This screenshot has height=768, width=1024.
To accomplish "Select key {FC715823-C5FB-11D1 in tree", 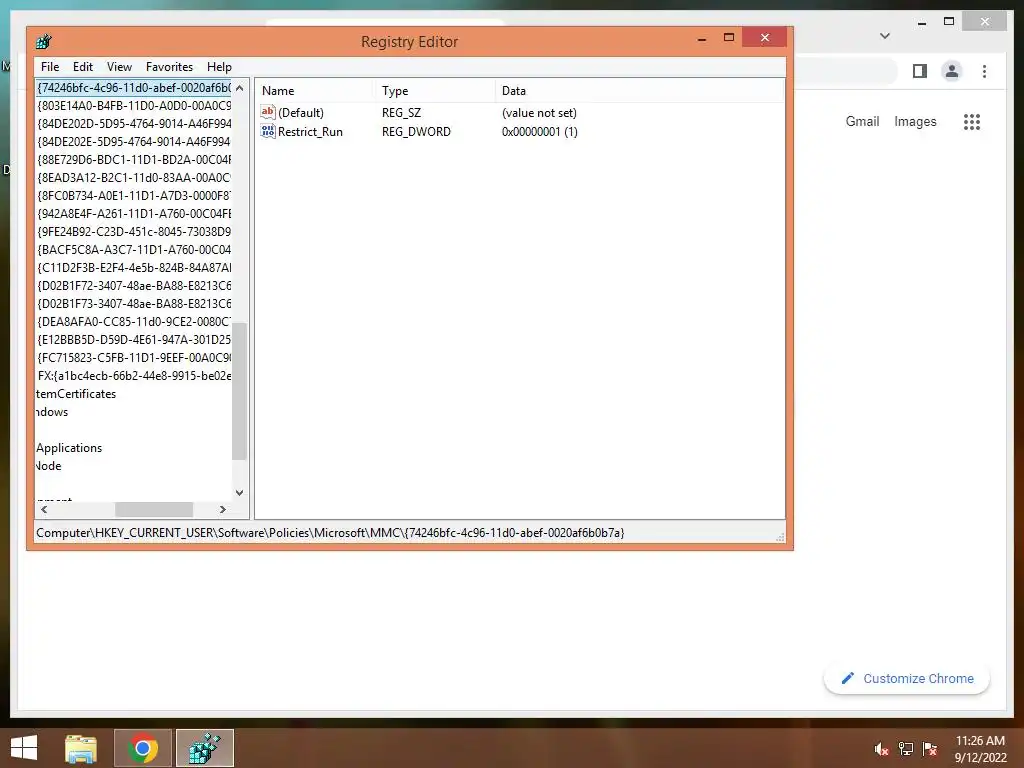I will click(x=134, y=358).
